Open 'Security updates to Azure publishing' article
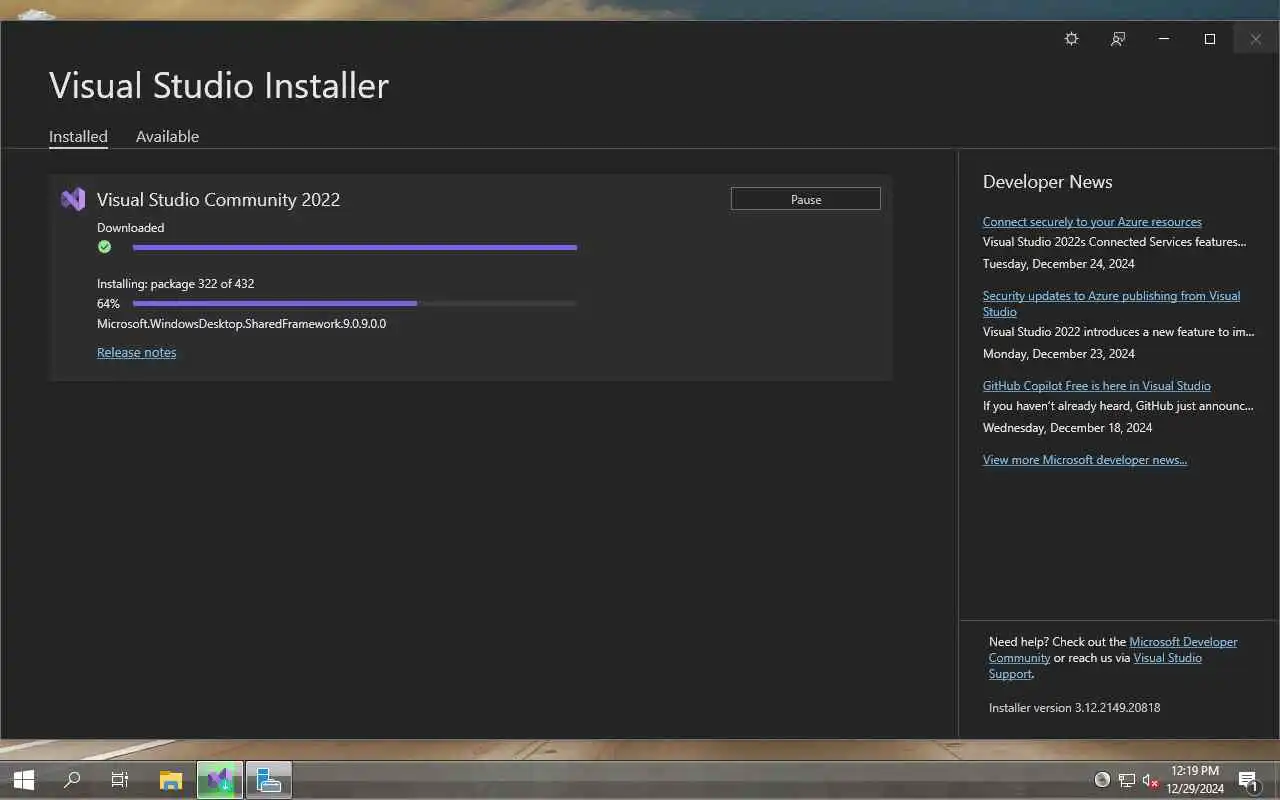This screenshot has width=1280, height=800. tap(1111, 303)
